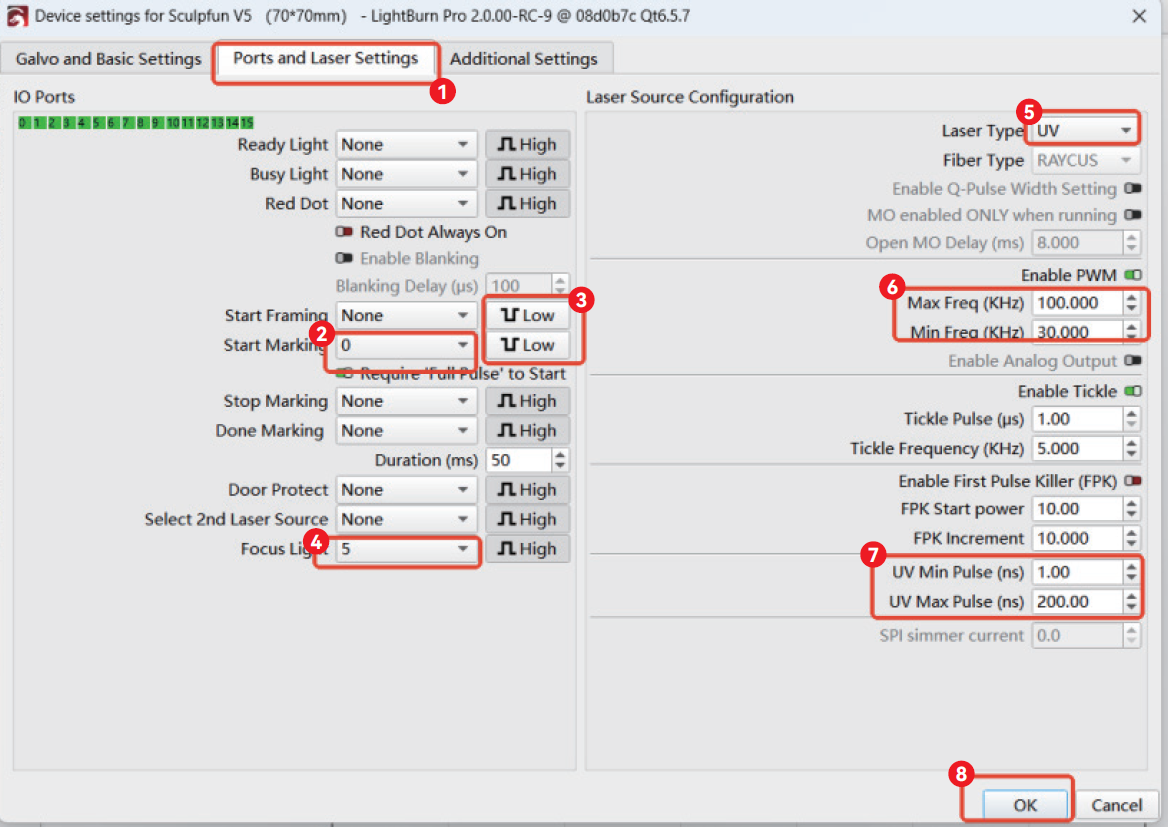Toggle Ready Light polarity High button

527,145
